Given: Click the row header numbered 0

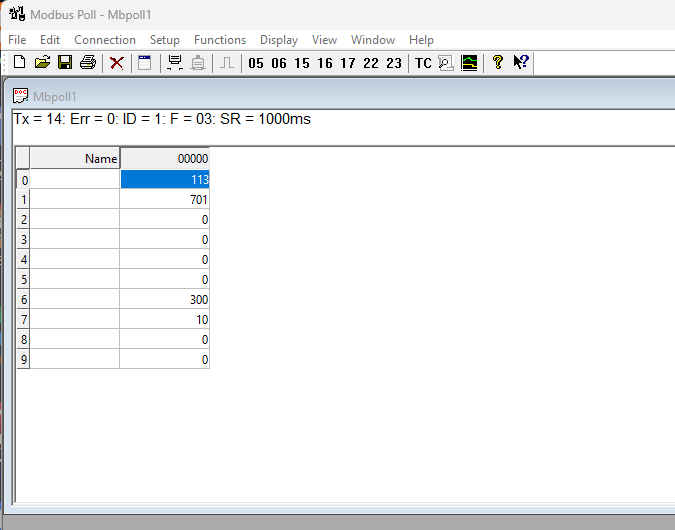Looking at the screenshot, I should click(x=23, y=179).
